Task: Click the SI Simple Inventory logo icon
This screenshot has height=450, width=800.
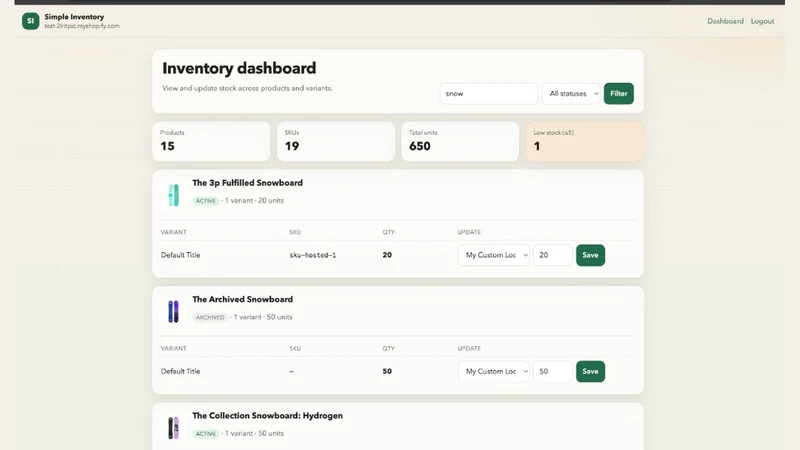Action: (x=31, y=21)
